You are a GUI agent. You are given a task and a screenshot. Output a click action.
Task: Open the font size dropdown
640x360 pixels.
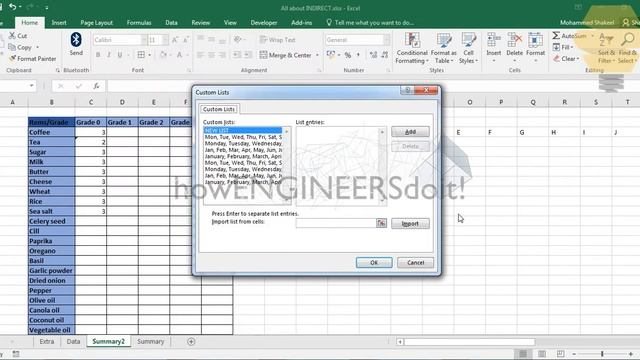click(x=165, y=40)
